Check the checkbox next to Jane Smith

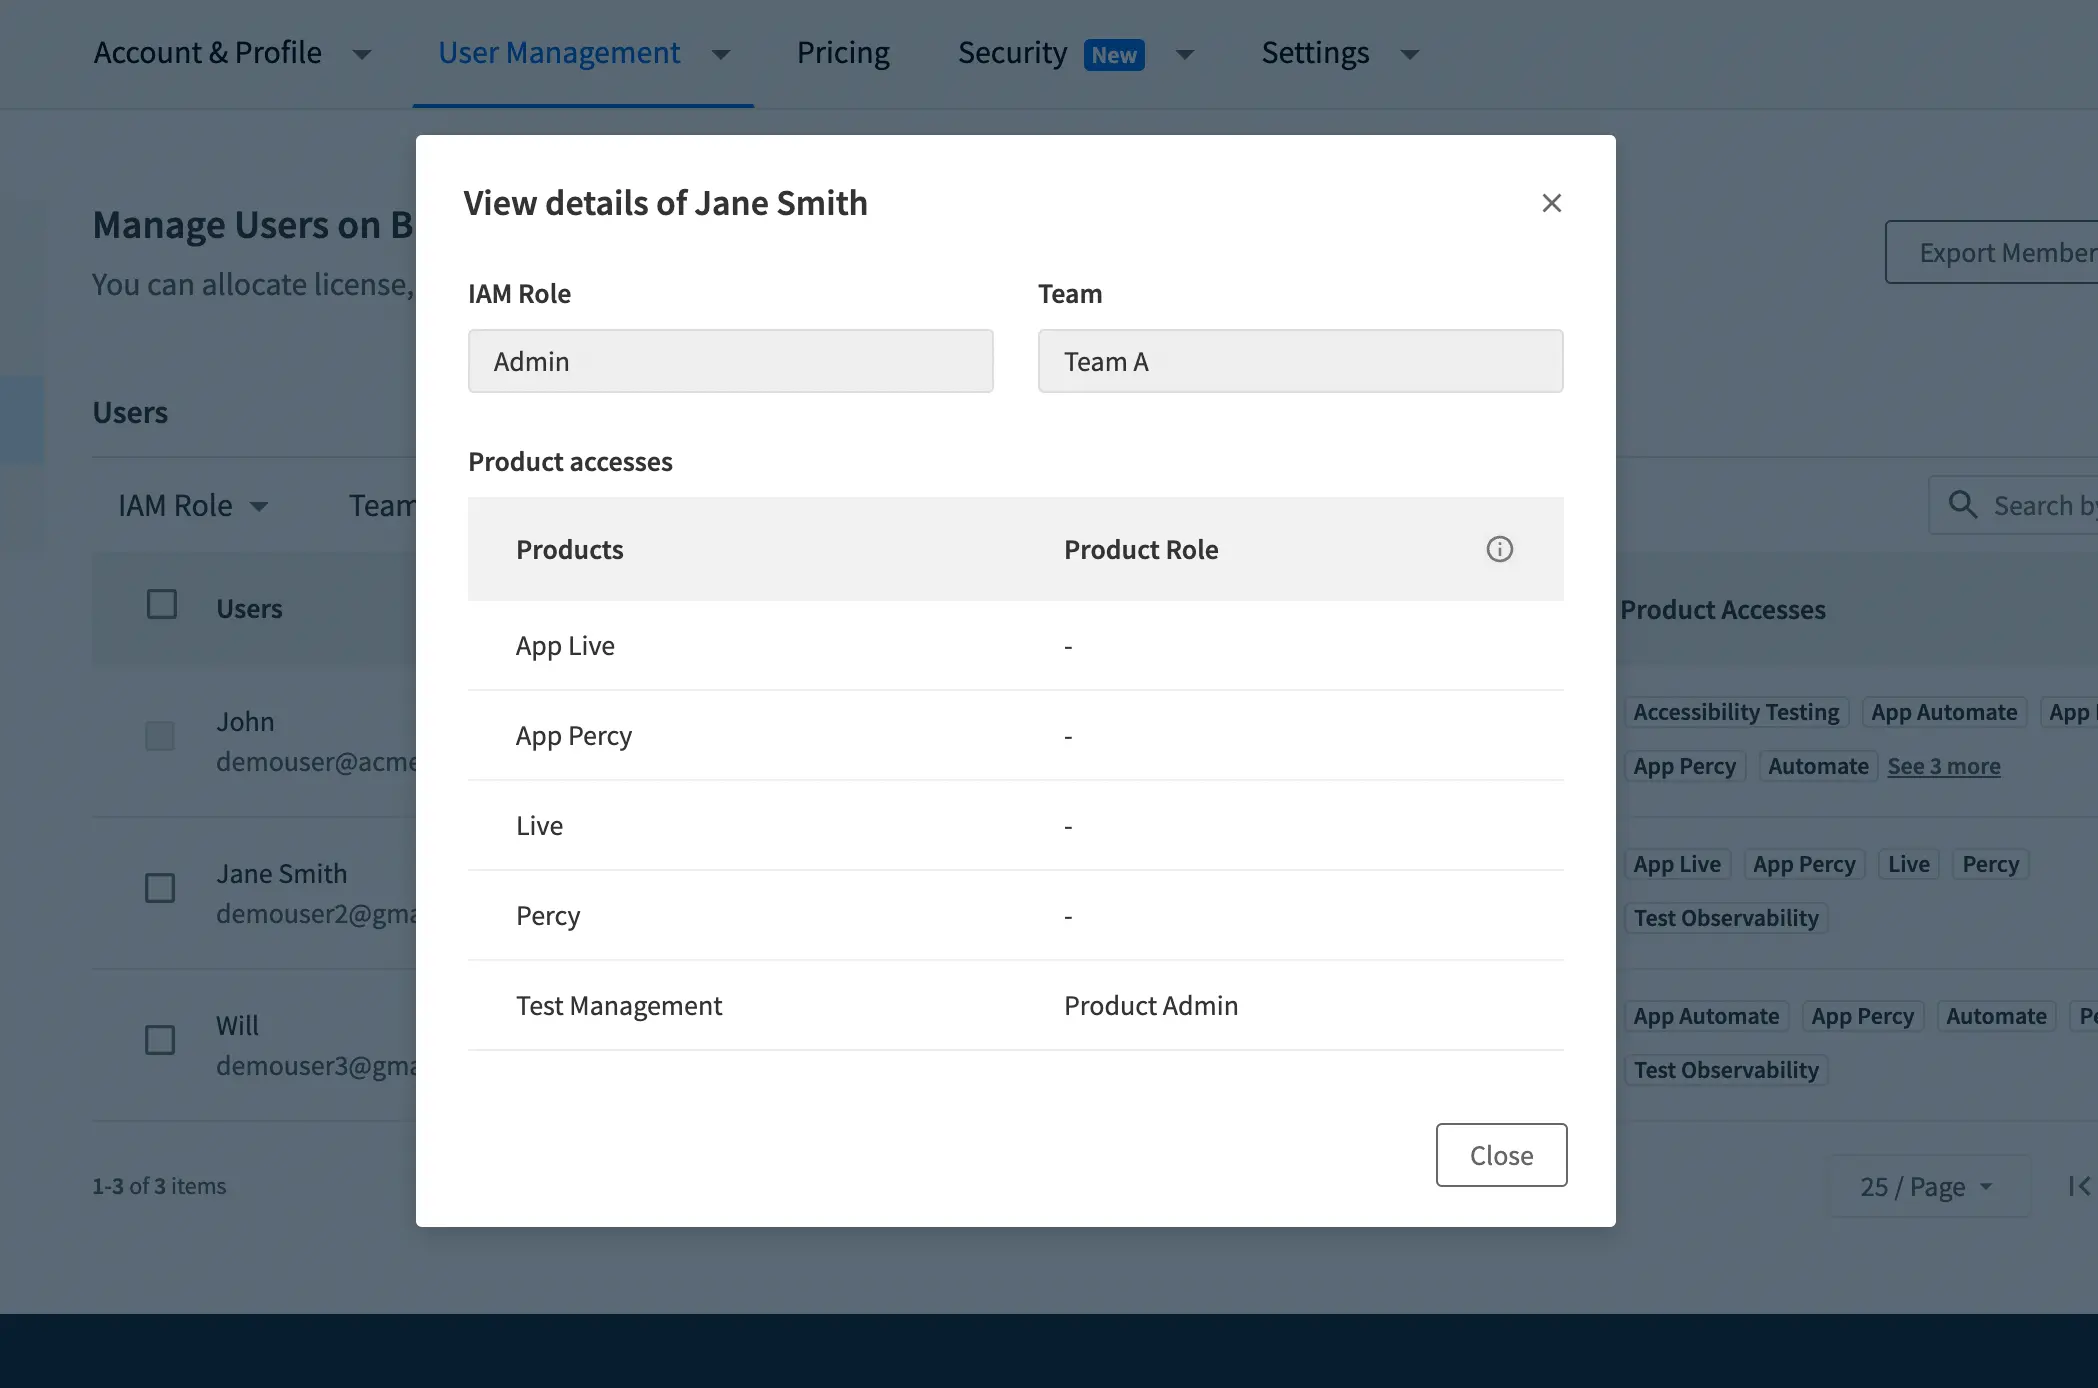pos(160,888)
